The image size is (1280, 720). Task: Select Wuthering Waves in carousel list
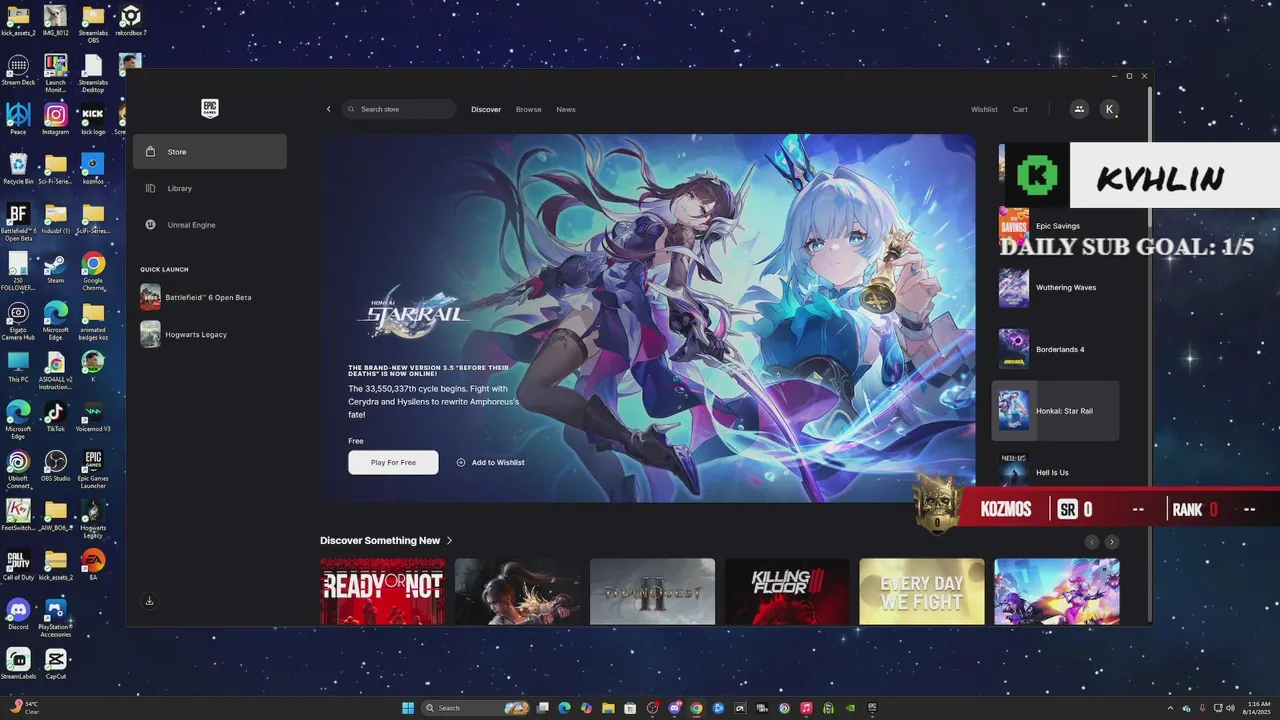click(1055, 288)
